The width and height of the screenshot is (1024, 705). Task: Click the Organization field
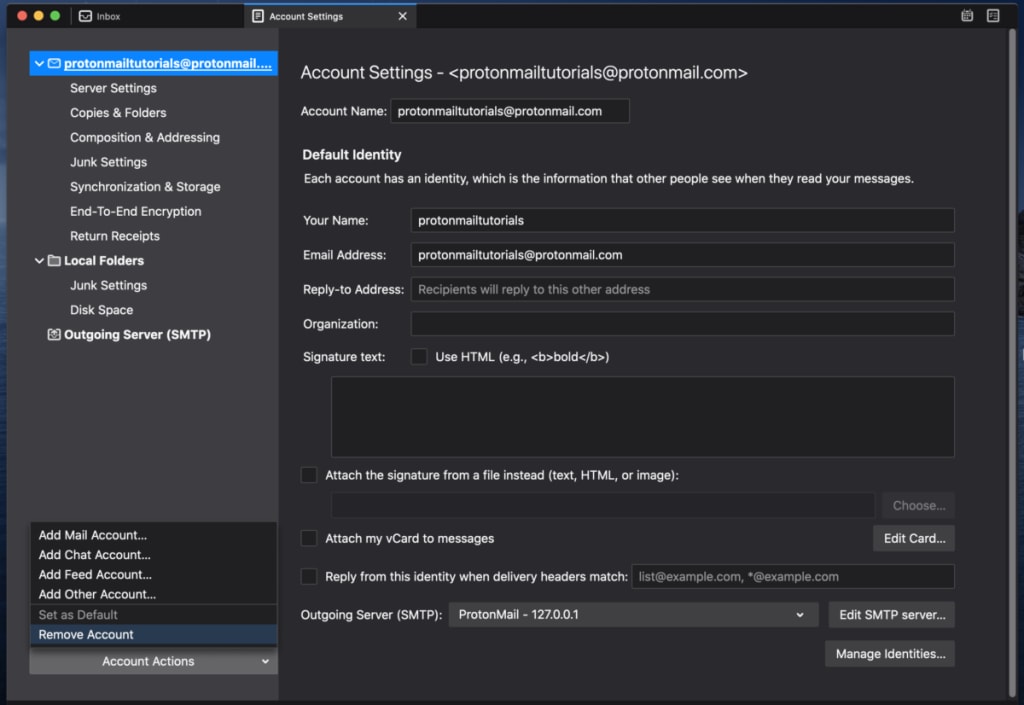[682, 324]
